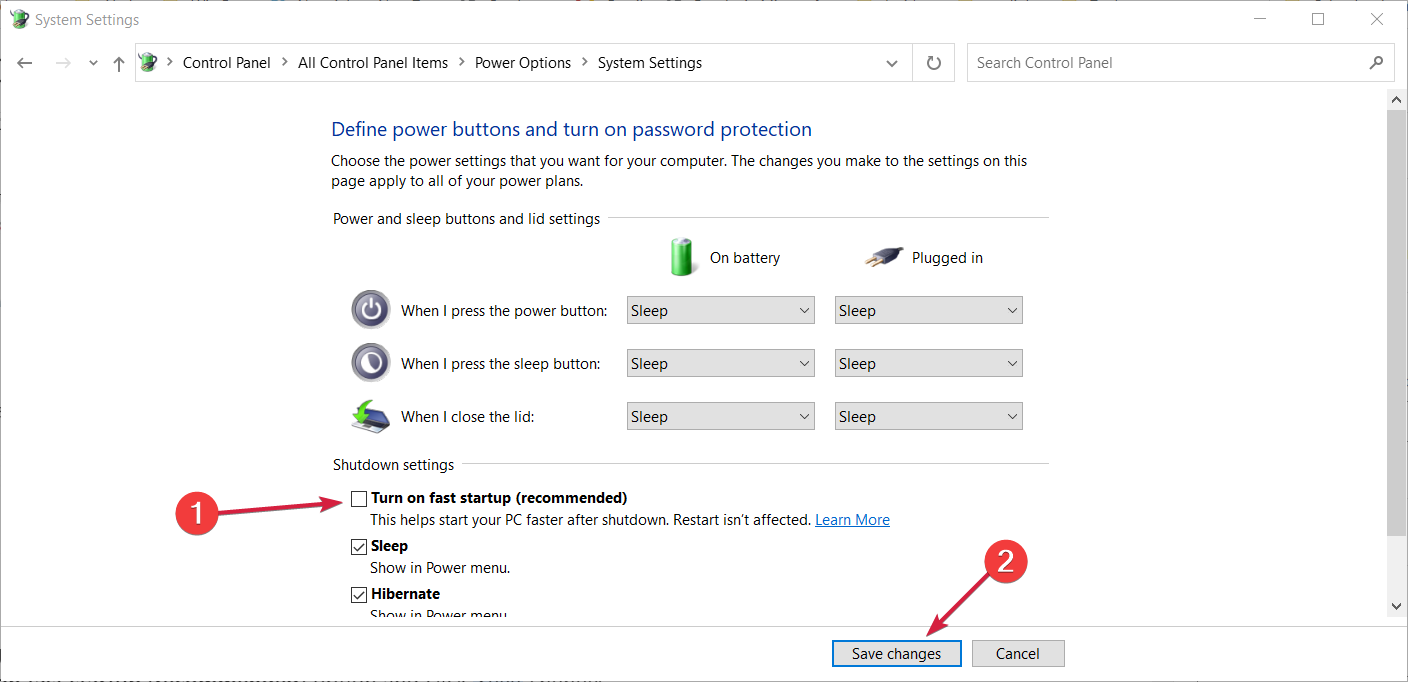This screenshot has width=1408, height=682.
Task: Click the back navigation arrow
Action: click(x=25, y=63)
